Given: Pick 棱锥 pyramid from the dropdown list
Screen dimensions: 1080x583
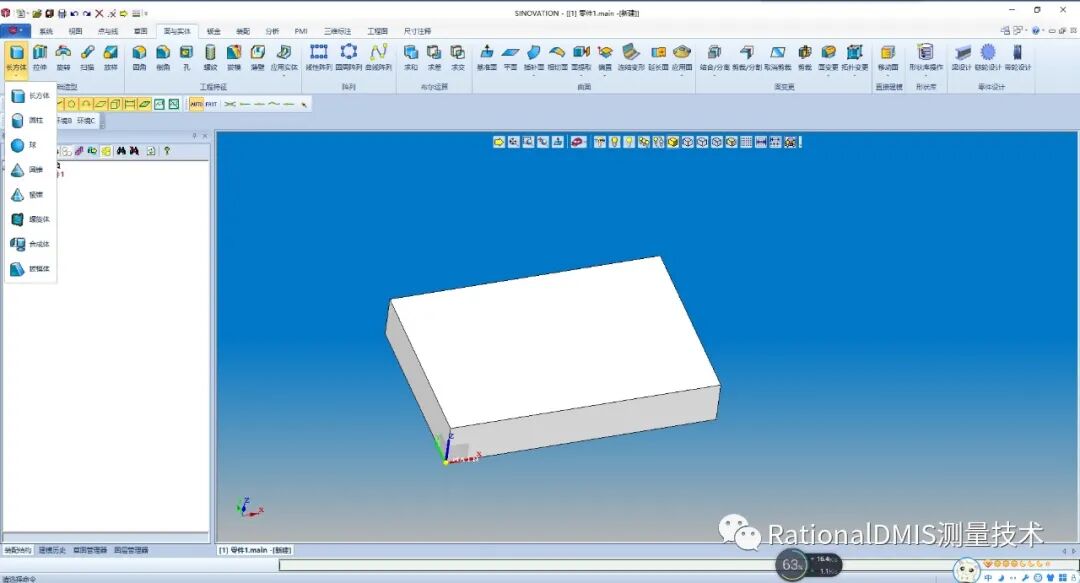Looking at the screenshot, I should [x=30, y=194].
